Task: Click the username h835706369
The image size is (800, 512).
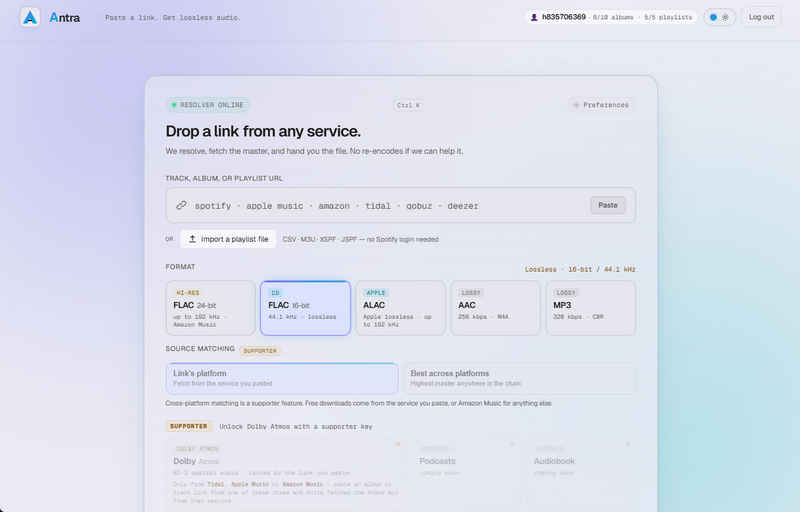Action: pyautogui.click(x=563, y=17)
